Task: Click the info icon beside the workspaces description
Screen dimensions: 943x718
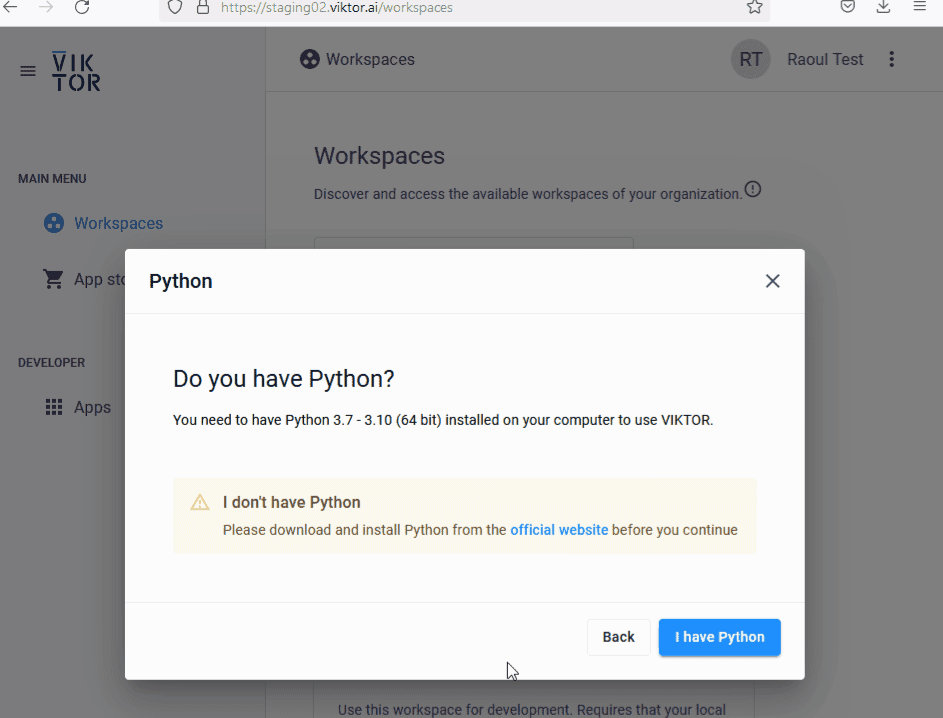Action: [x=753, y=189]
